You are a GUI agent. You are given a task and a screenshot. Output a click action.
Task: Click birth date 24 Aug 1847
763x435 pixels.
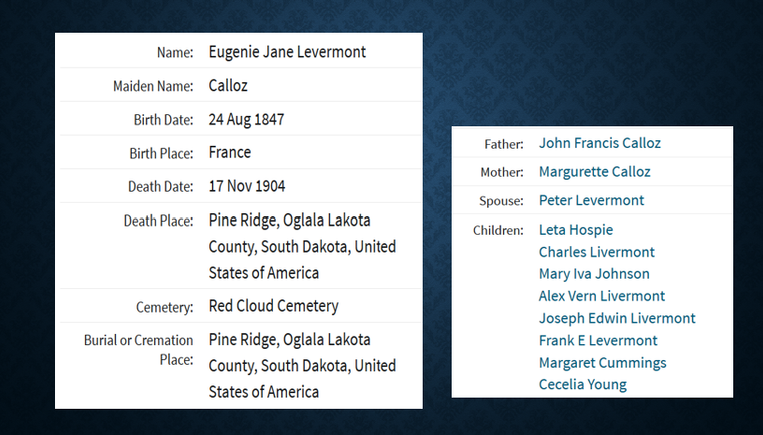(246, 119)
